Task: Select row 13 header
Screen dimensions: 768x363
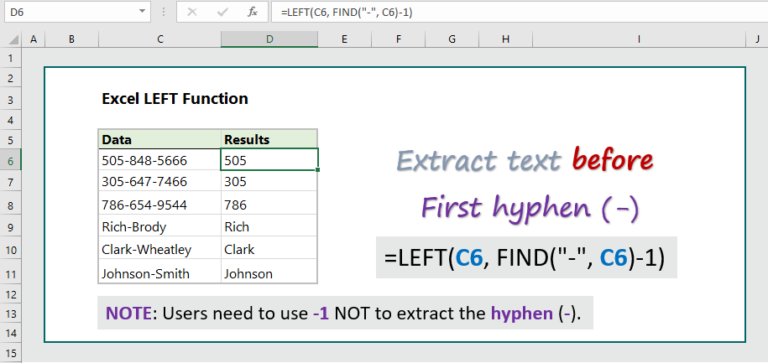Action: point(11,313)
